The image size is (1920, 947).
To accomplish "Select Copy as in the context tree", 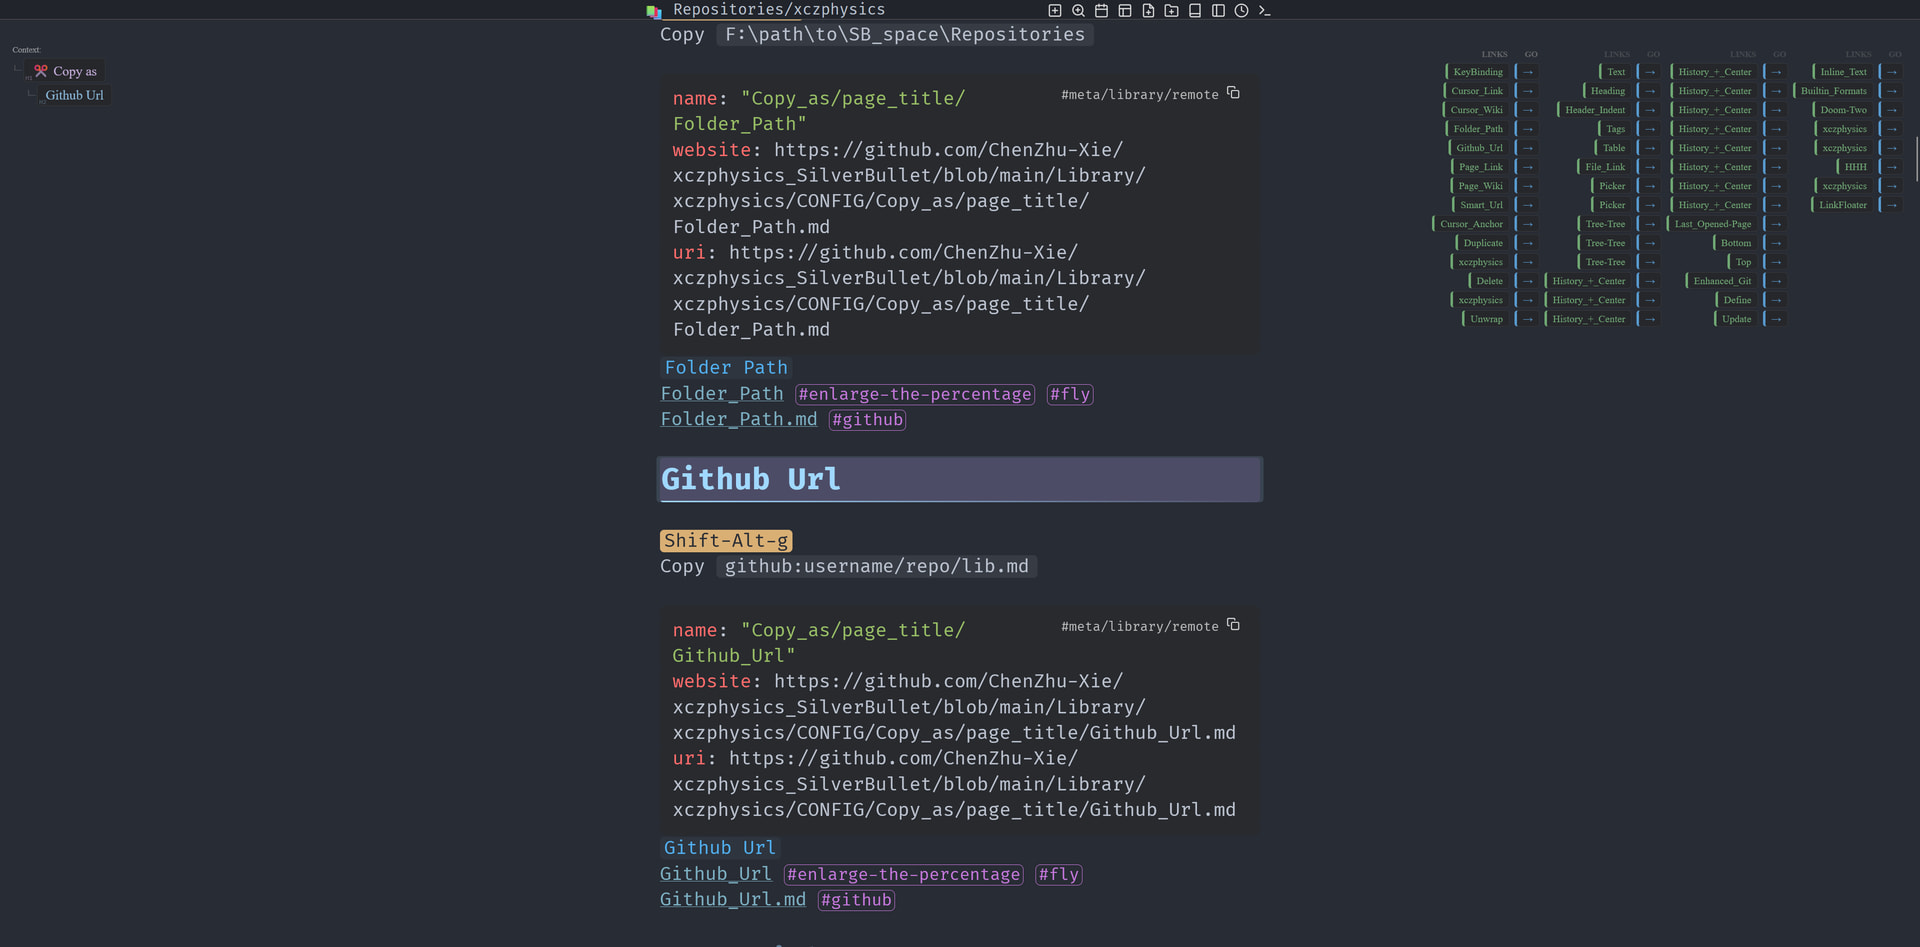I will coord(74,72).
